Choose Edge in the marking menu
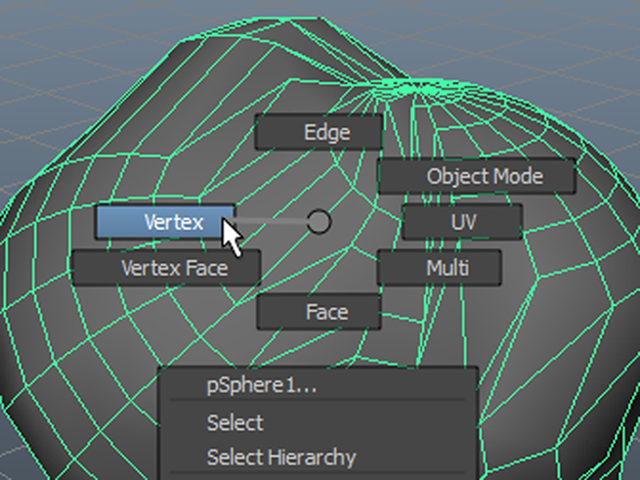 (319, 132)
